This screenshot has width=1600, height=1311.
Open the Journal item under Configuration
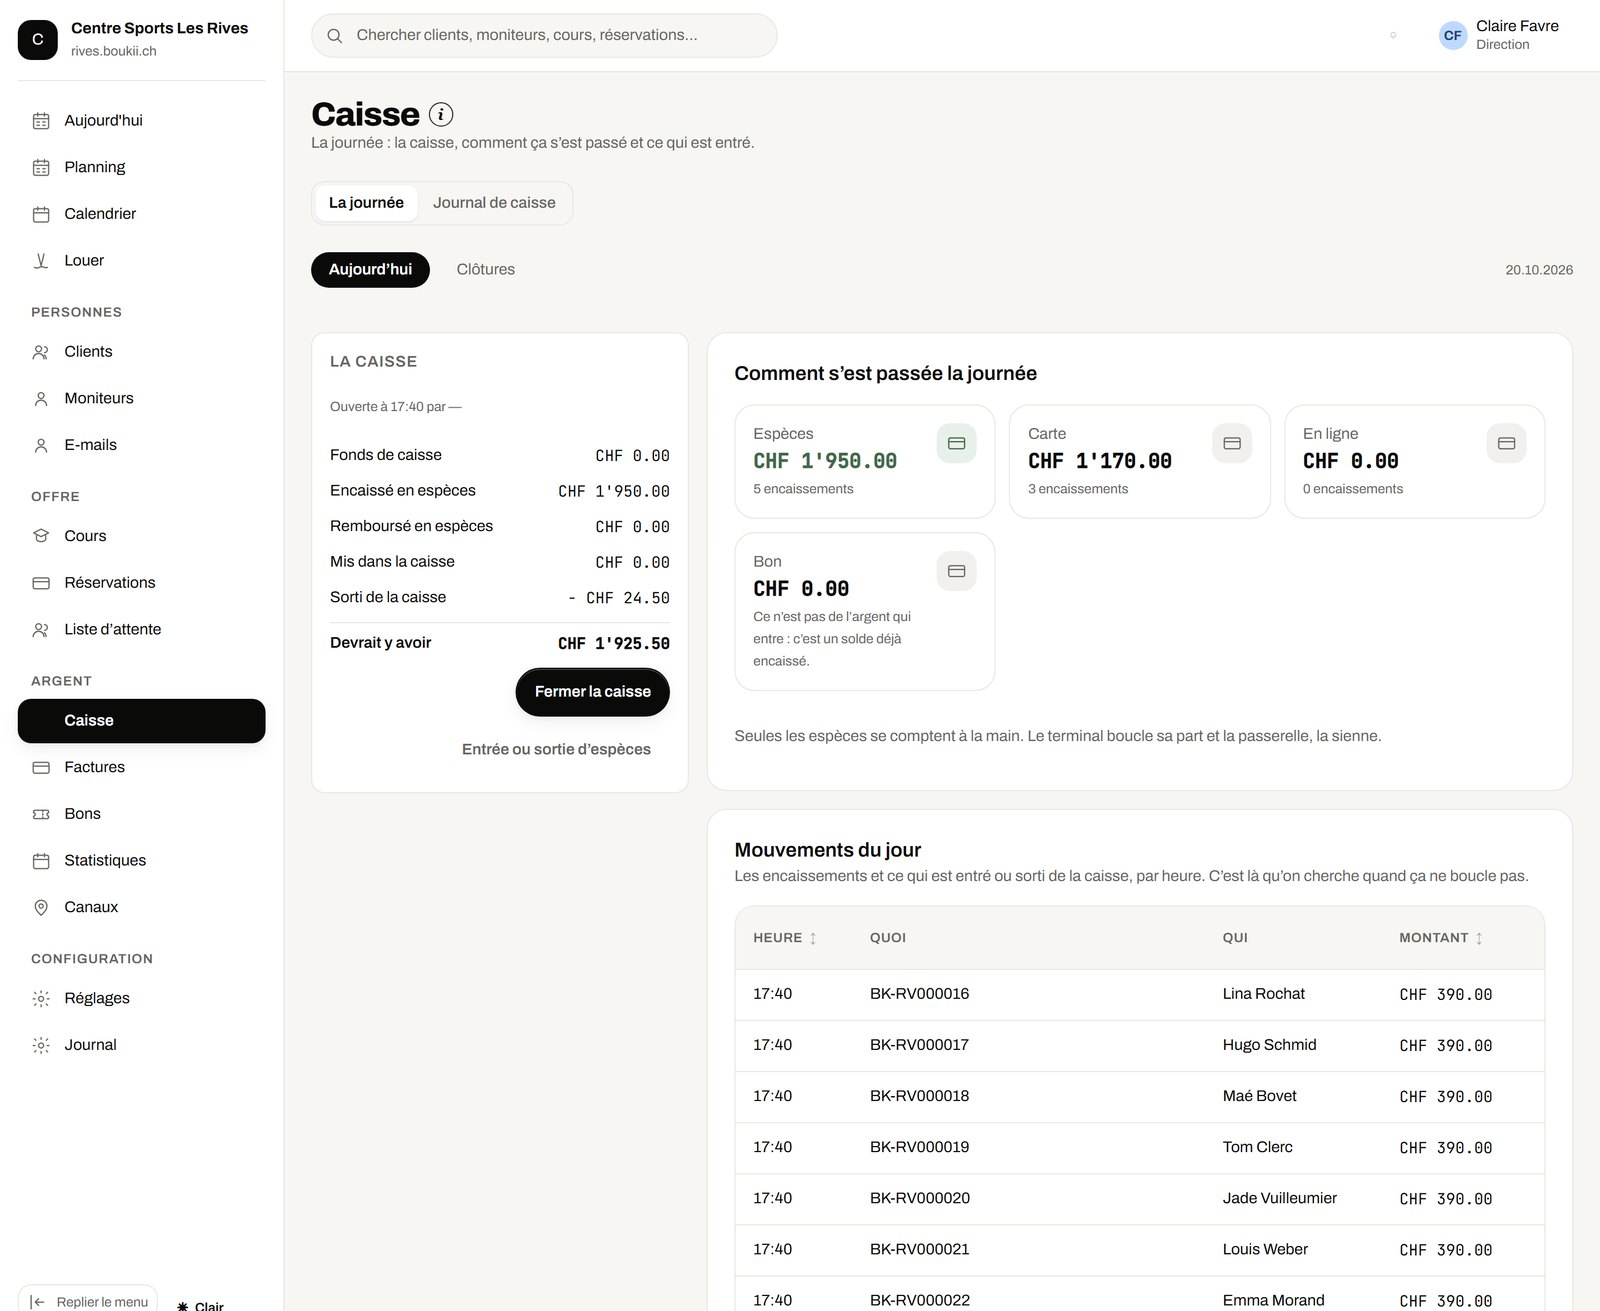(x=141, y=1045)
